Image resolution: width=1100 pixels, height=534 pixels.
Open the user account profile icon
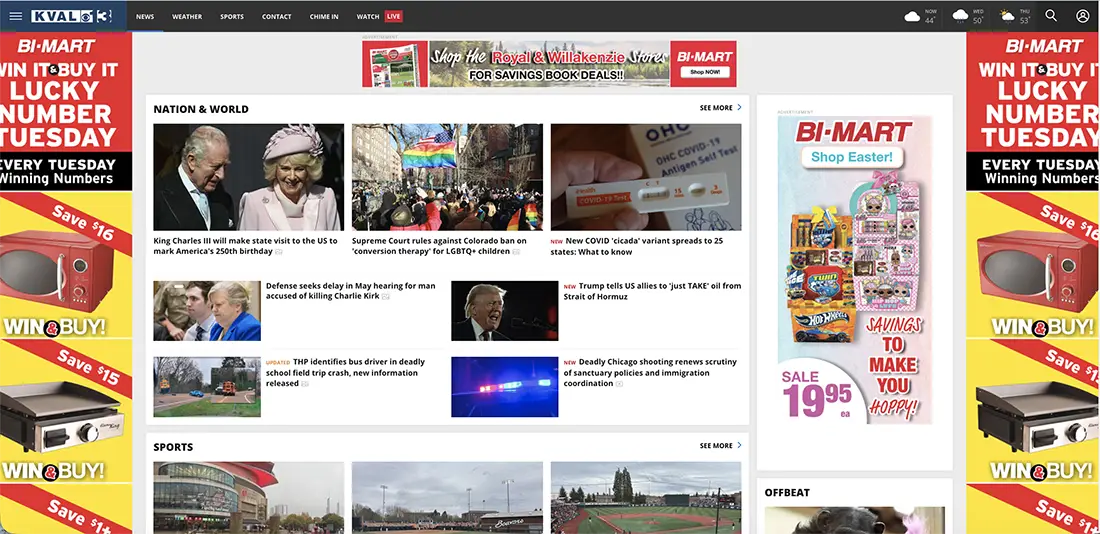coord(1082,15)
